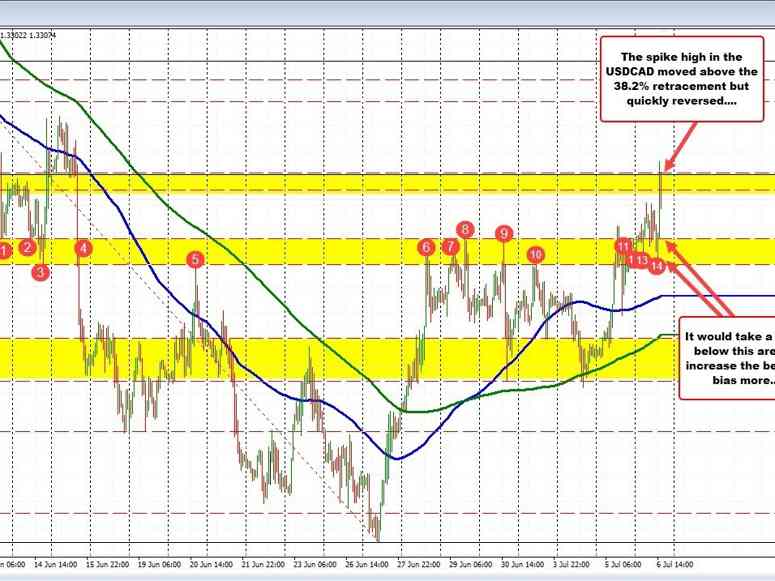This screenshot has width=775, height=581.
Task: Click the 26 Jun 14:00 time axis label
Action: [x=367, y=564]
